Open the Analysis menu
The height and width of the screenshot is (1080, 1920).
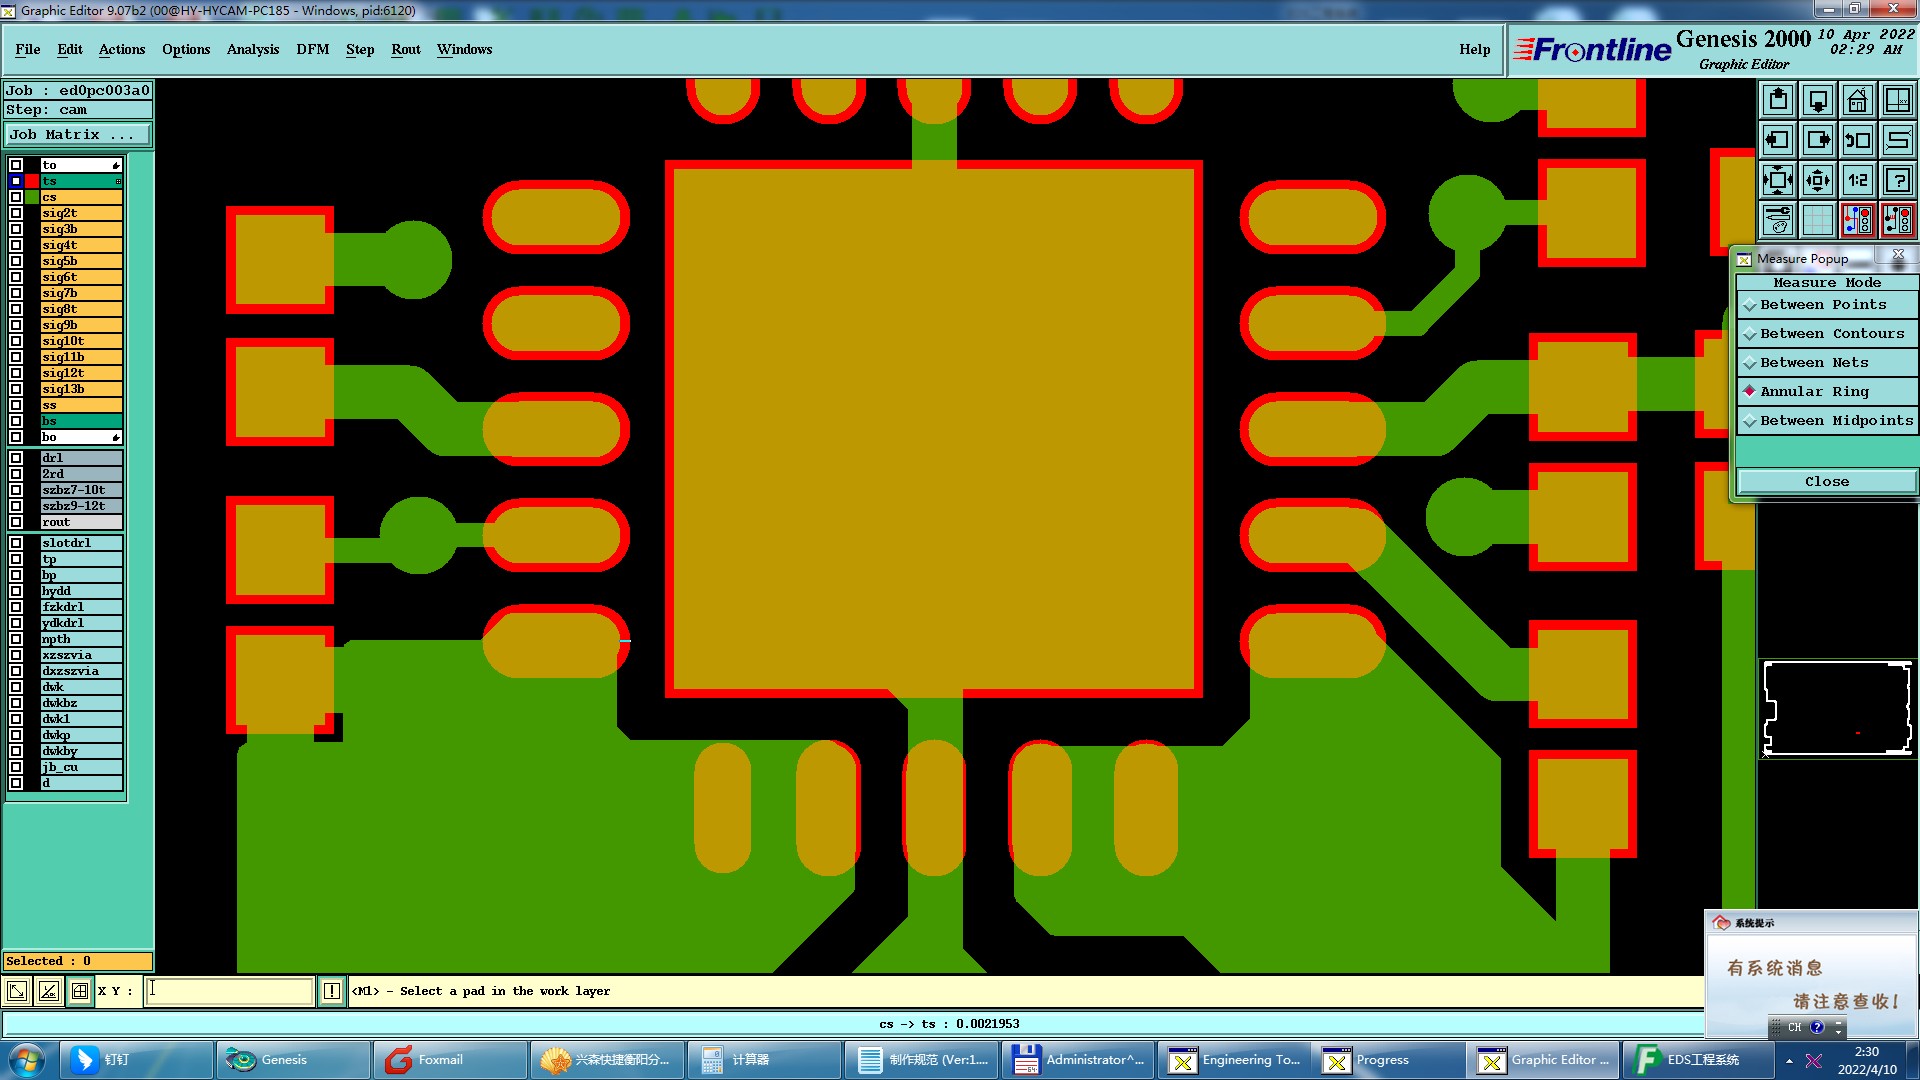(252, 49)
